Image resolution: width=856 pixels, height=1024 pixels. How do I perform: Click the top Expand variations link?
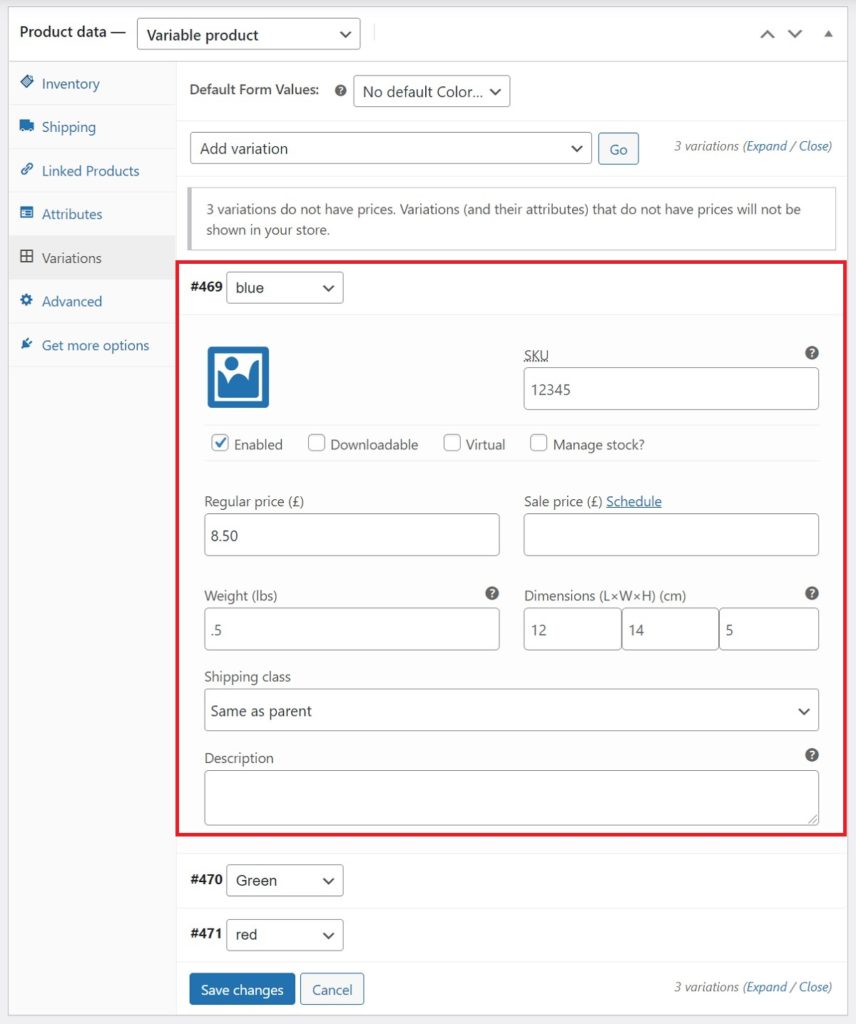[x=767, y=146]
